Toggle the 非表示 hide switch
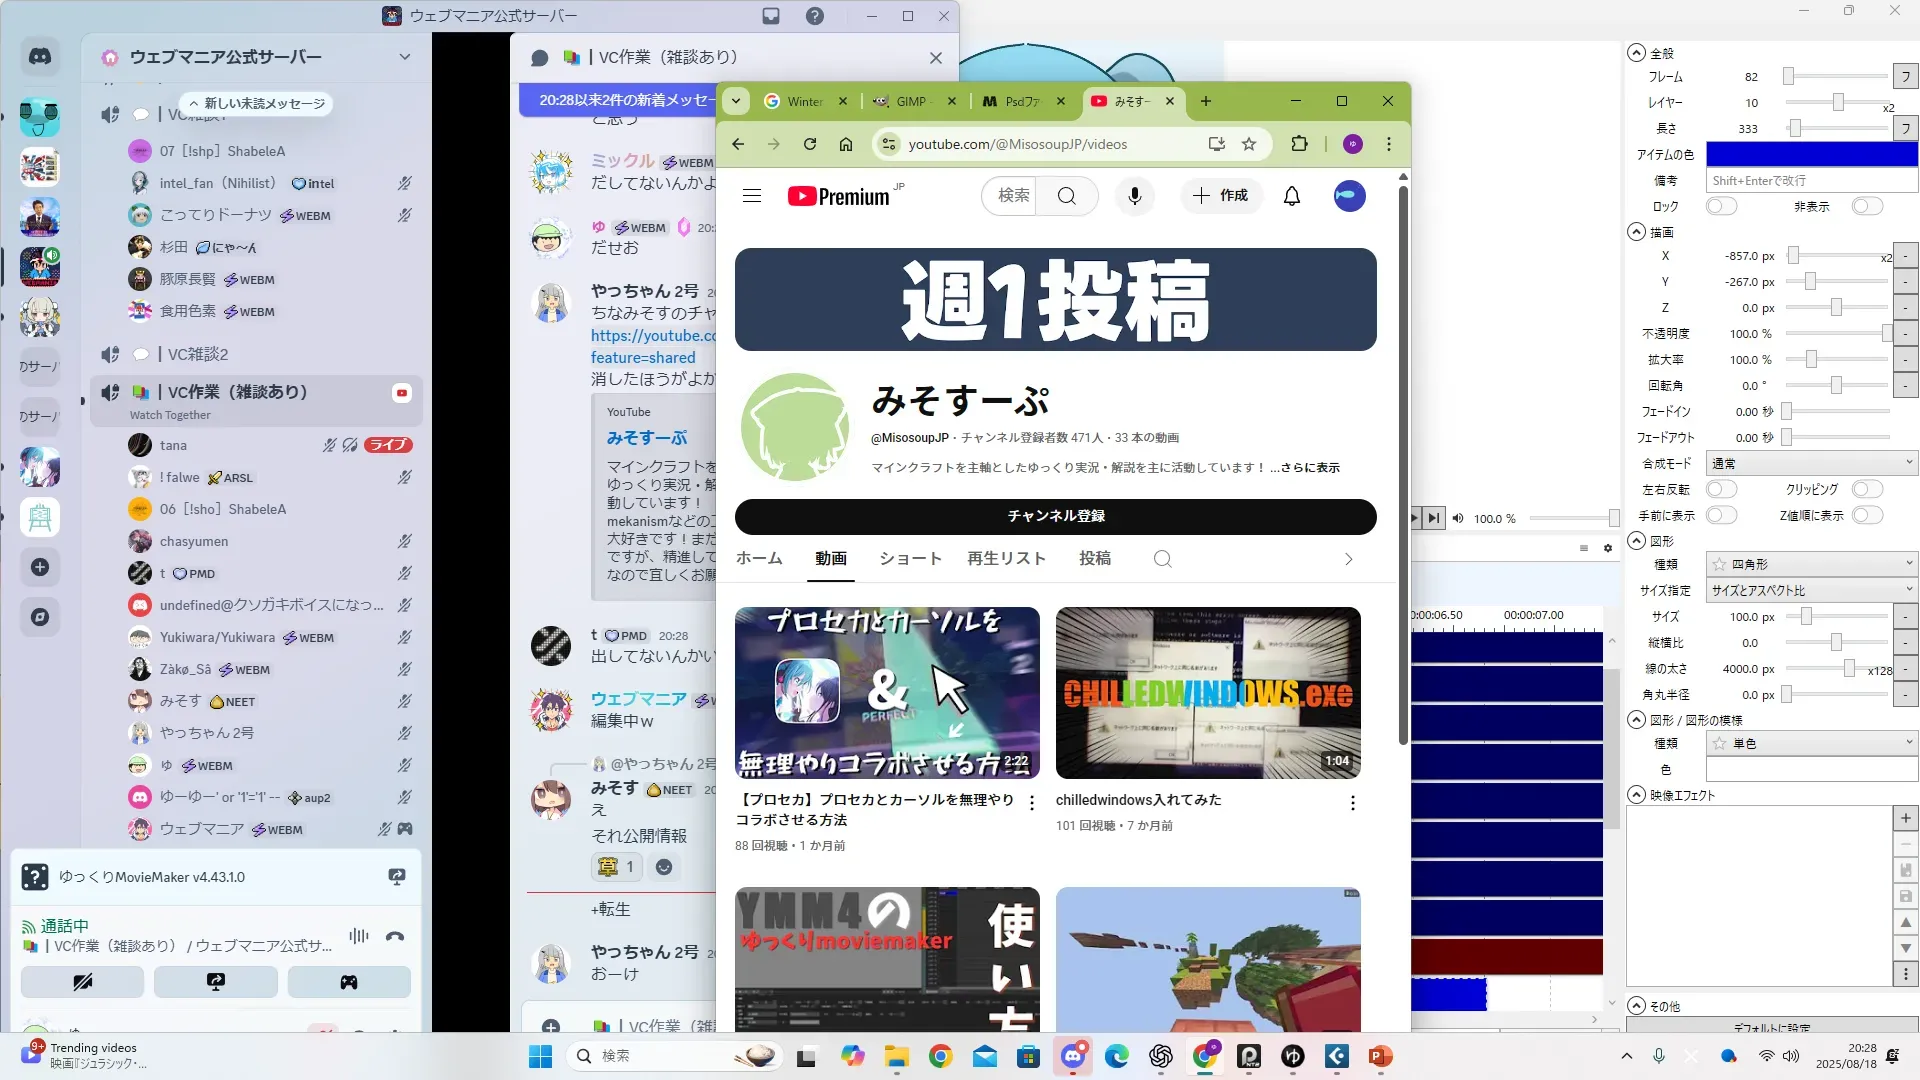 [x=1866, y=206]
